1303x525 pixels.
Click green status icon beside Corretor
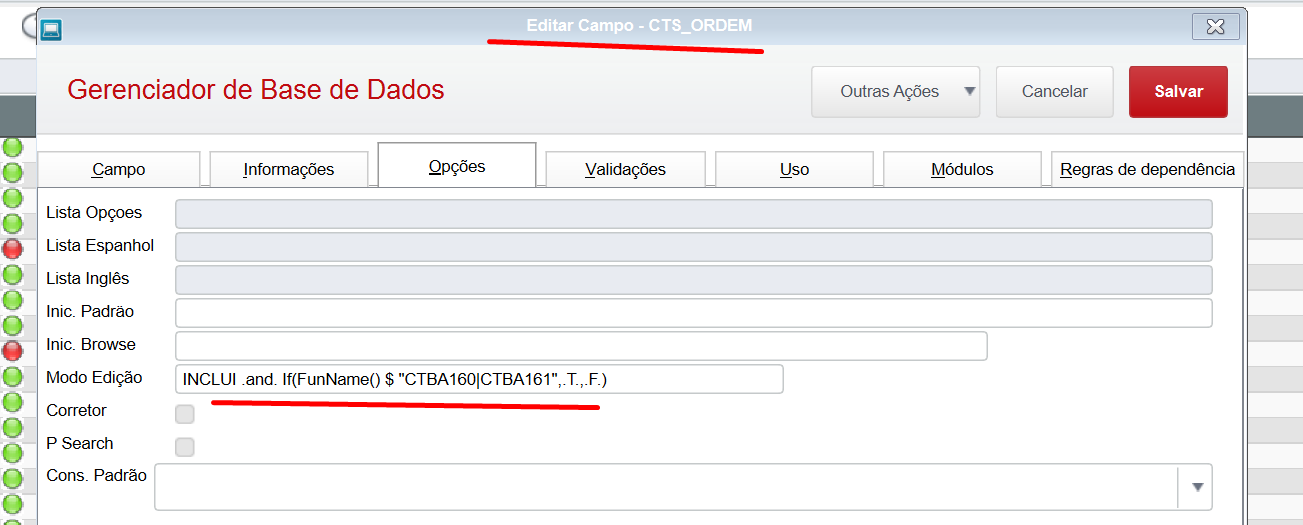click(12, 402)
